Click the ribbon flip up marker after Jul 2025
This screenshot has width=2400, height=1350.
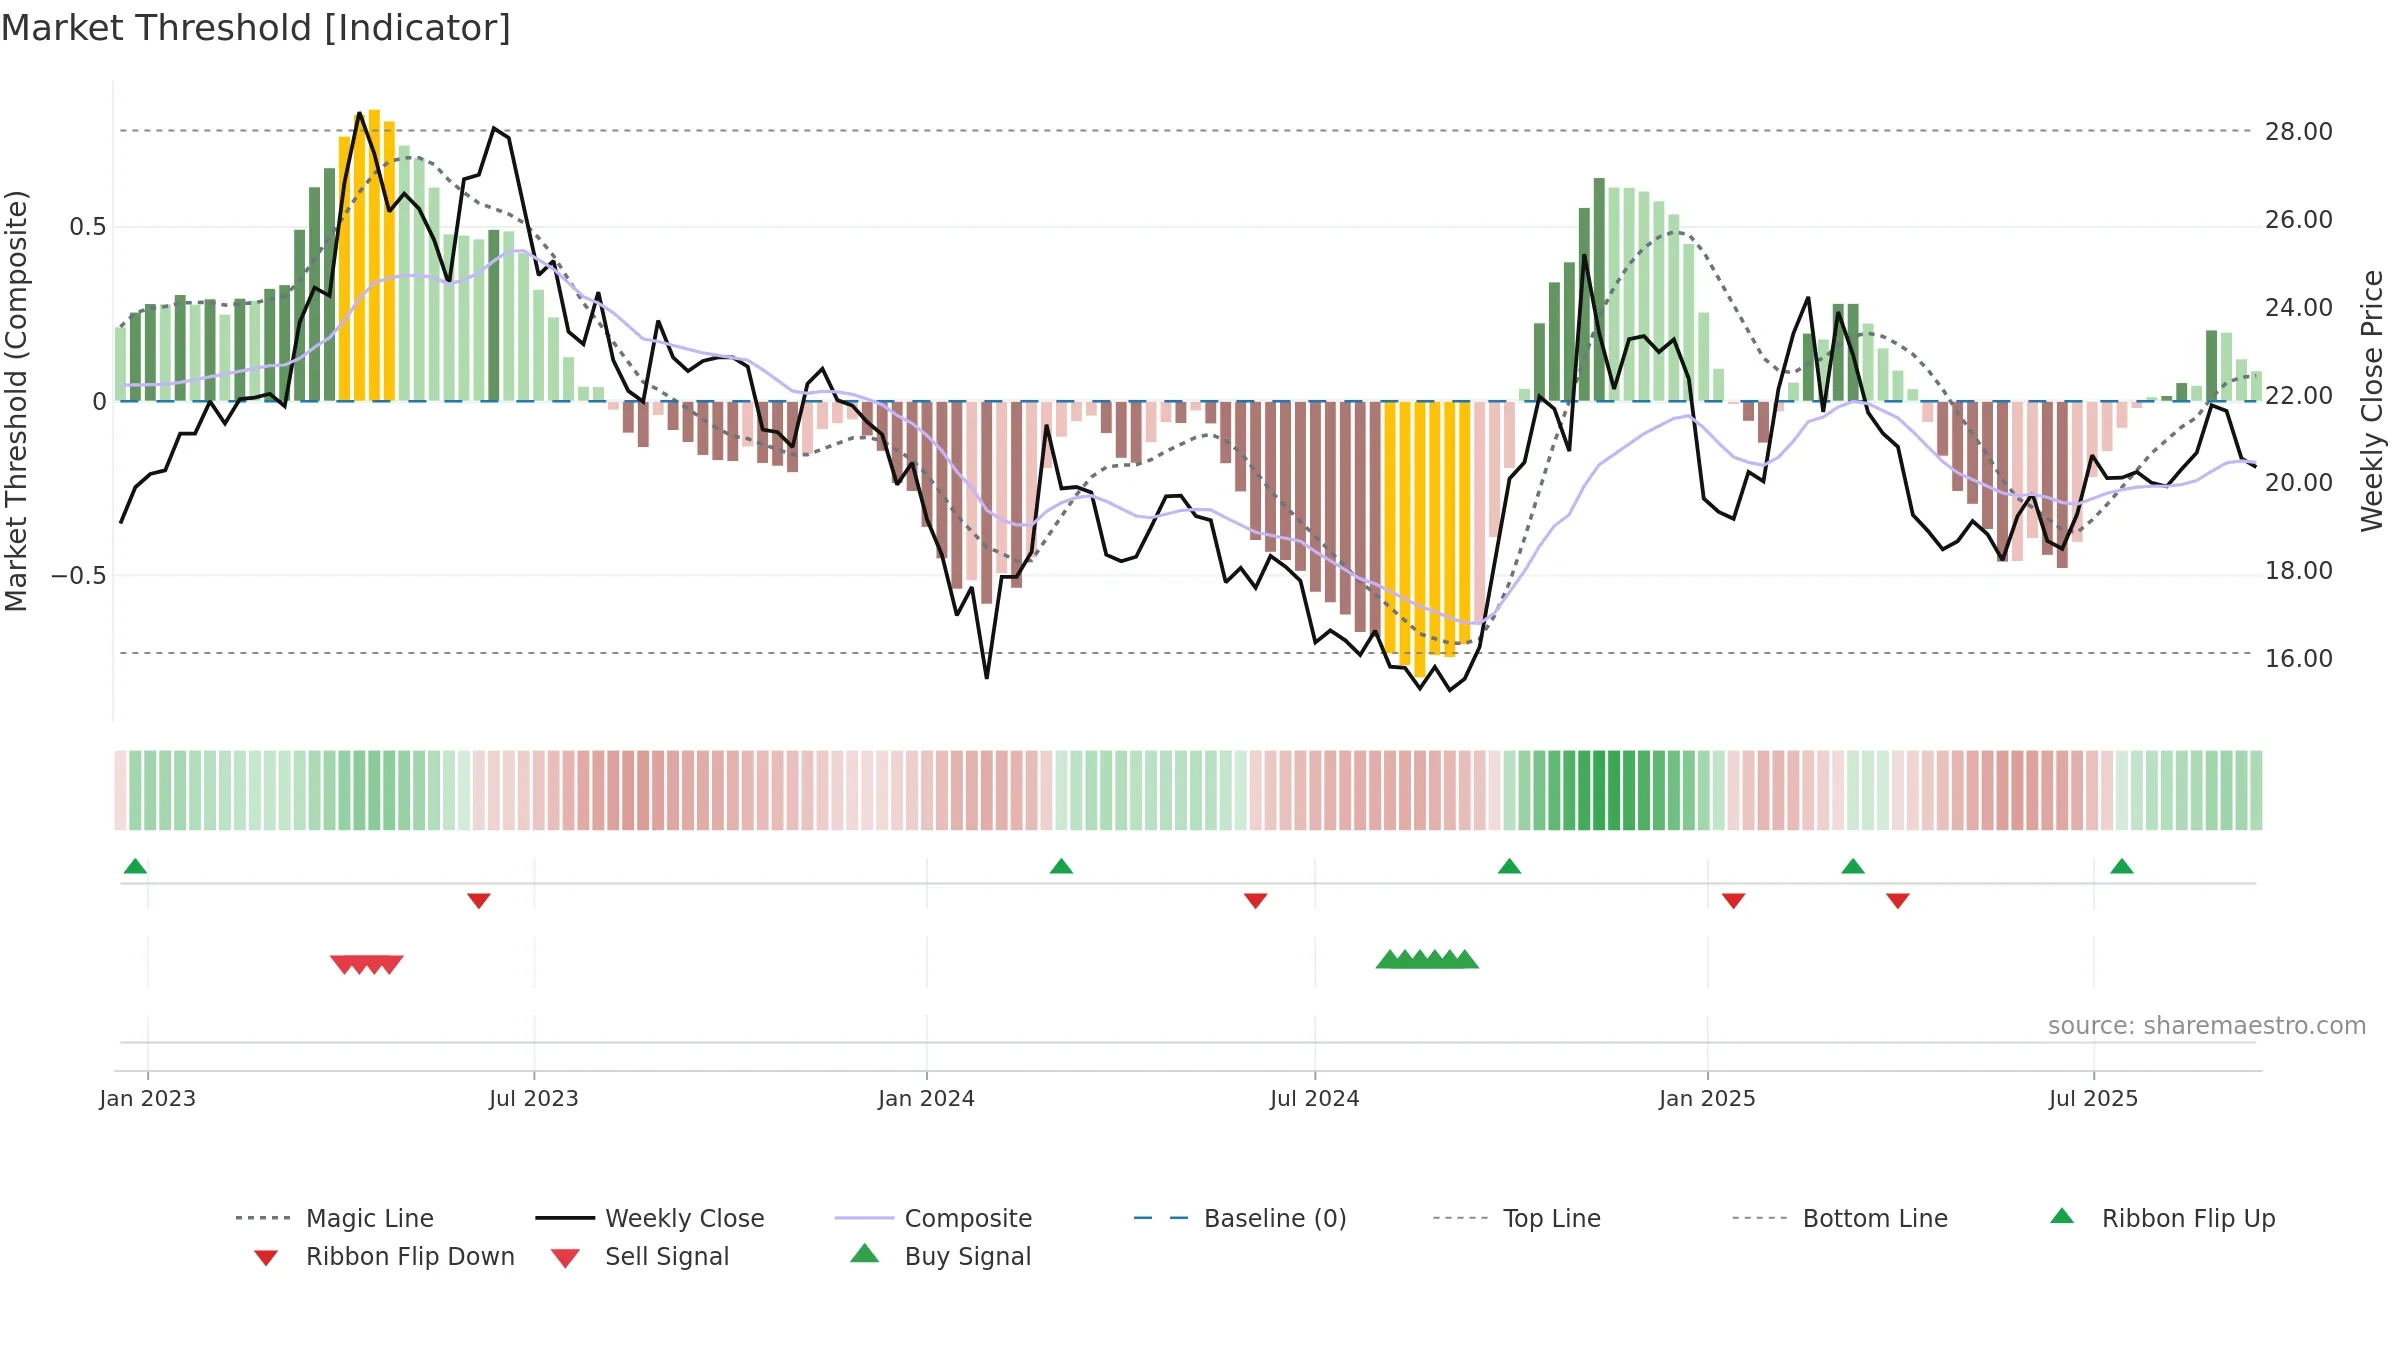click(2122, 866)
